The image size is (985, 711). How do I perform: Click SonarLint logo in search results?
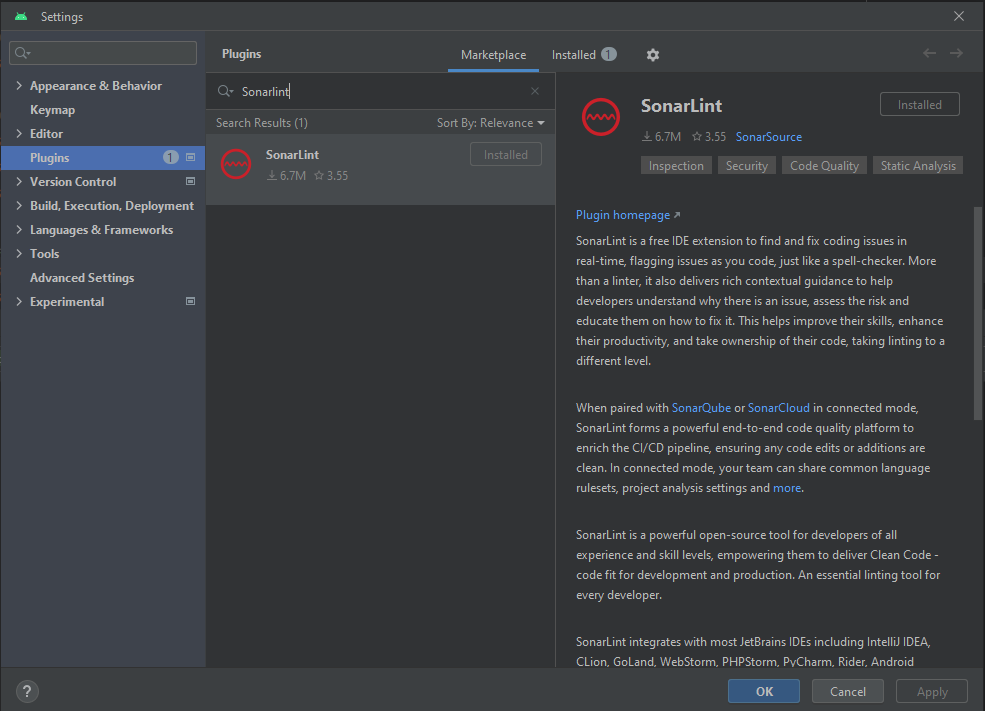(x=236, y=164)
